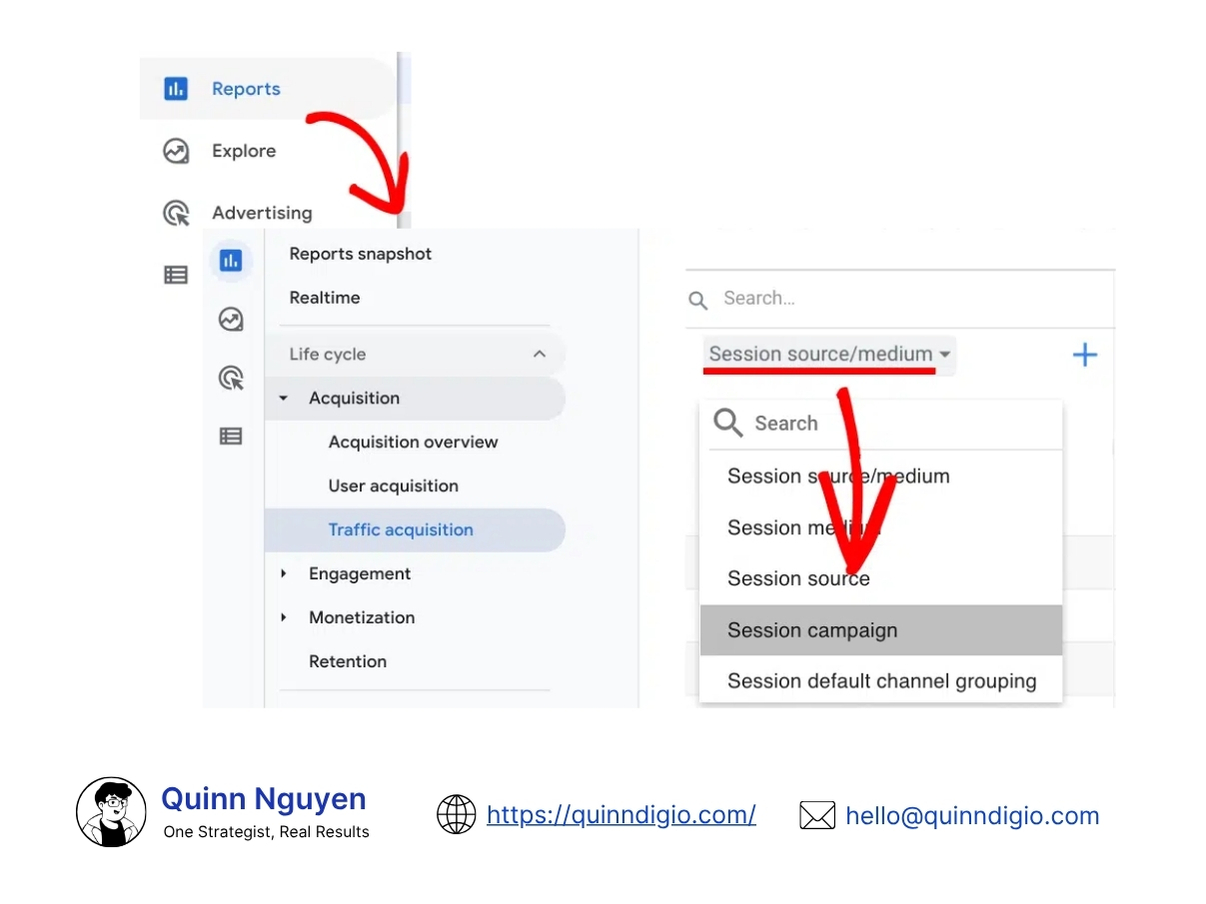Image resolution: width=1206 pixels, height=904 pixels.
Task: Click the envelope icon beside email address
Action: click(x=817, y=816)
